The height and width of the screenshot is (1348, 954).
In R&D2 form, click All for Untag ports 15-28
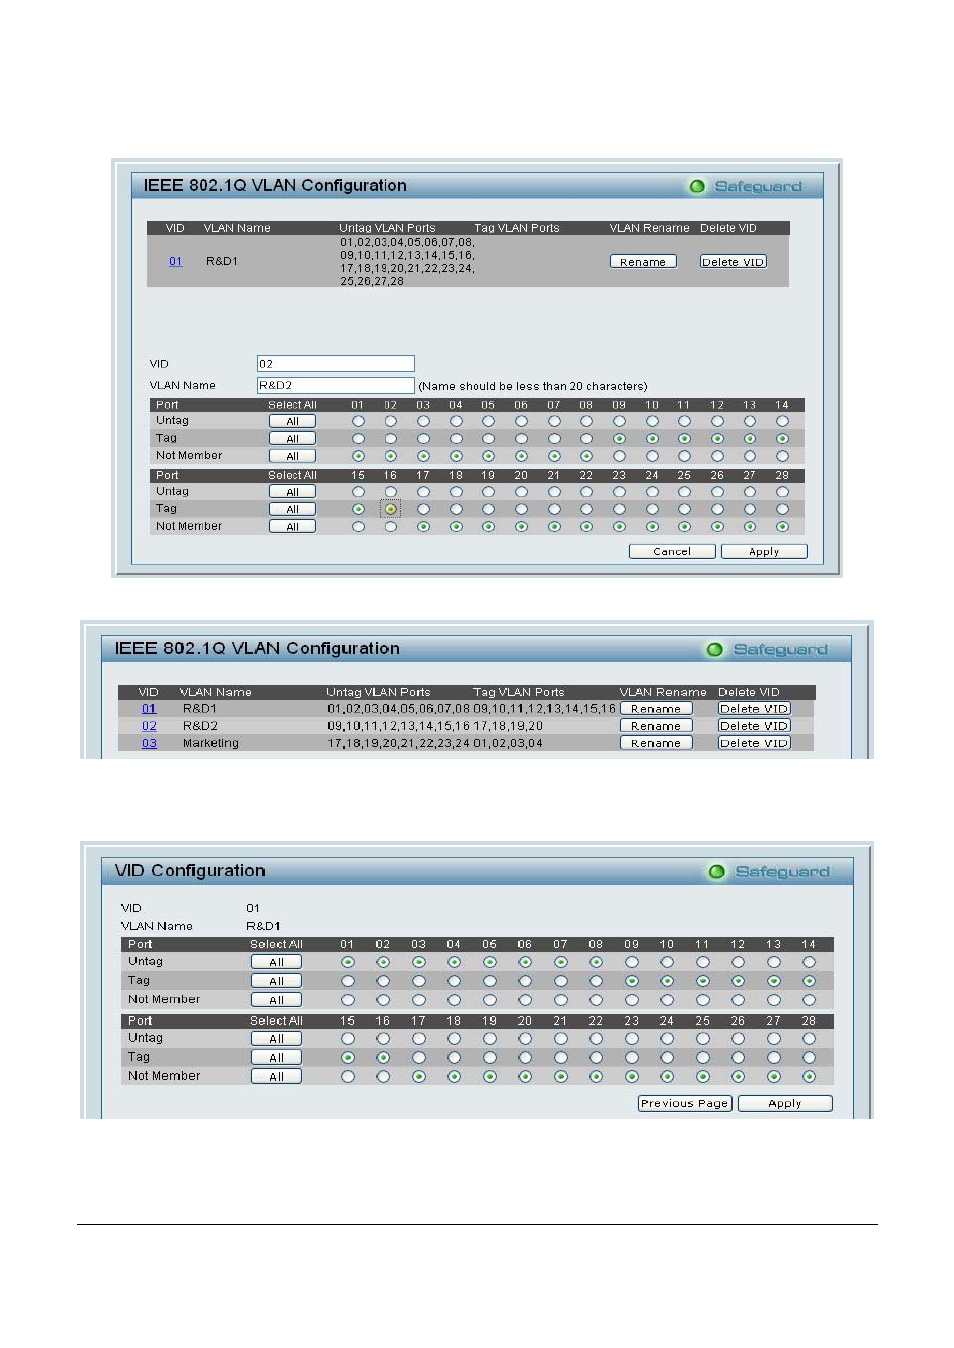pyautogui.click(x=292, y=492)
